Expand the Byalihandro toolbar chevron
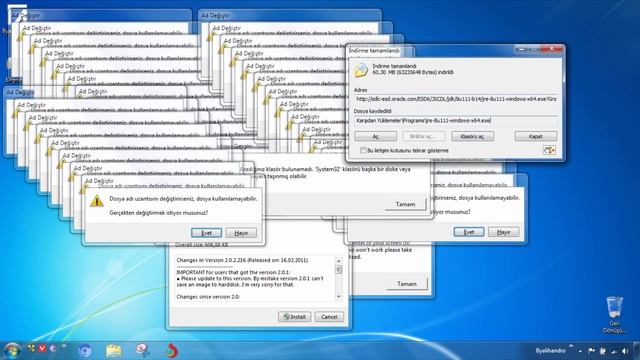The width and height of the screenshot is (640, 360). [x=571, y=347]
